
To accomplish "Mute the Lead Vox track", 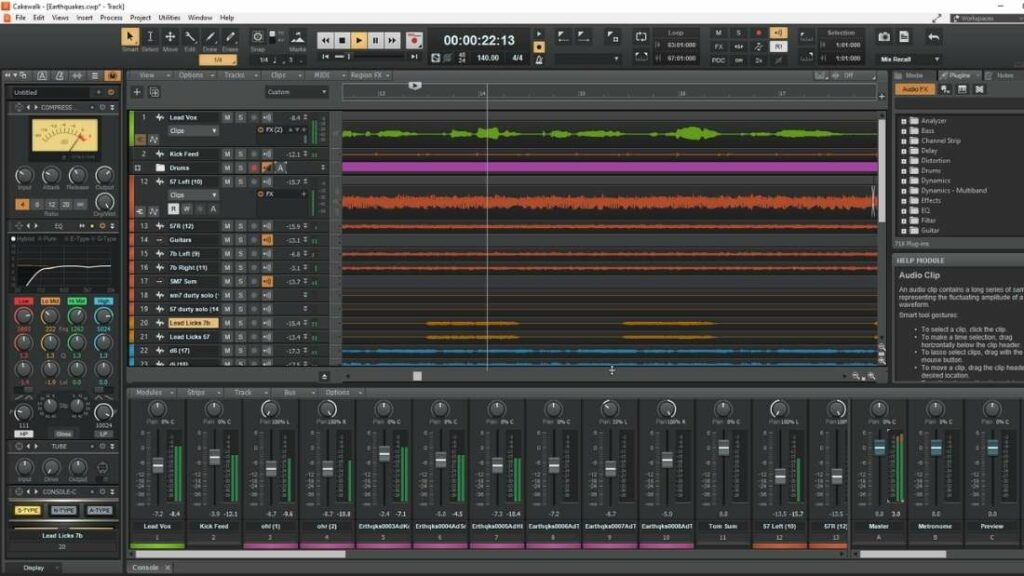I will 227,117.
